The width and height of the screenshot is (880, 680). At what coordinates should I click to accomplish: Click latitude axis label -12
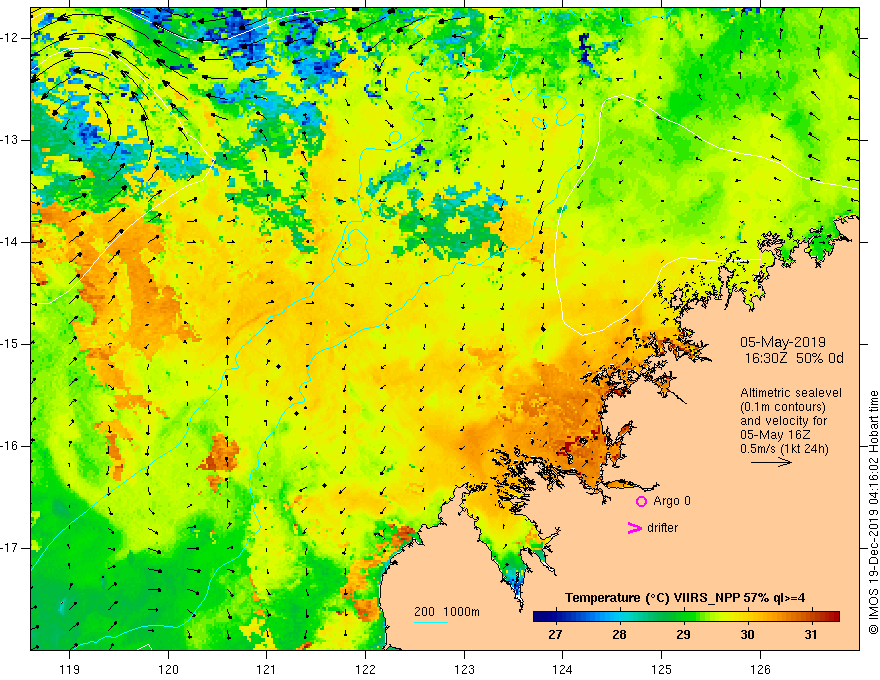pyautogui.click(x=10, y=38)
